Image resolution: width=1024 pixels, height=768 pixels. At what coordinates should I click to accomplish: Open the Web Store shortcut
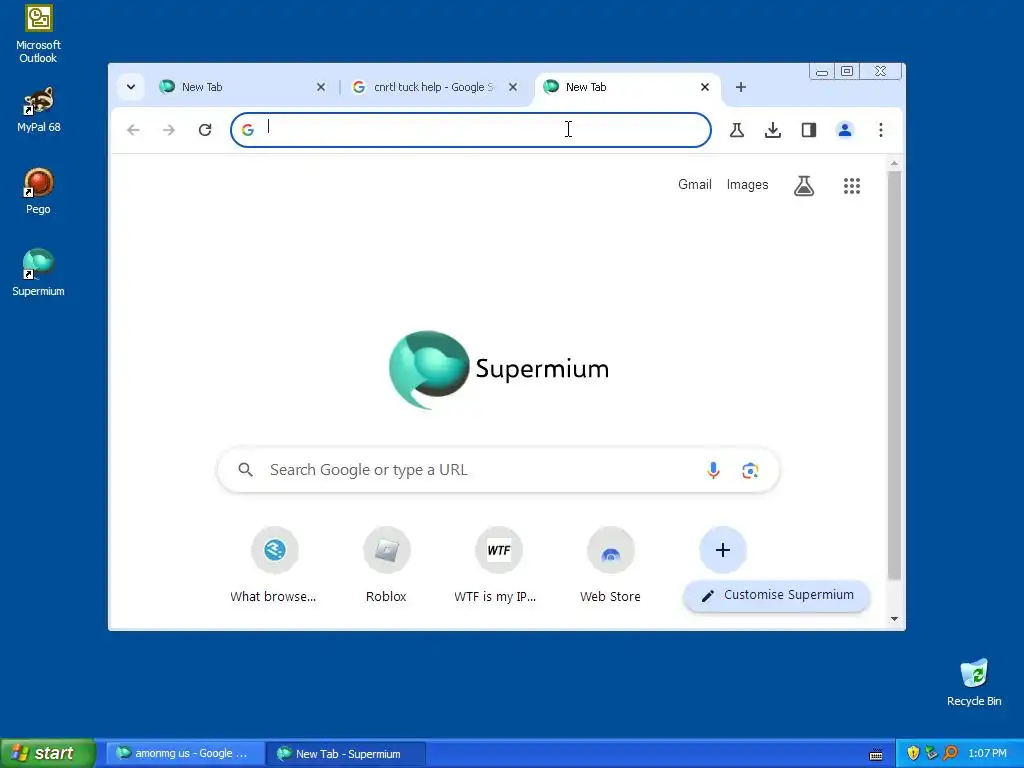click(611, 566)
